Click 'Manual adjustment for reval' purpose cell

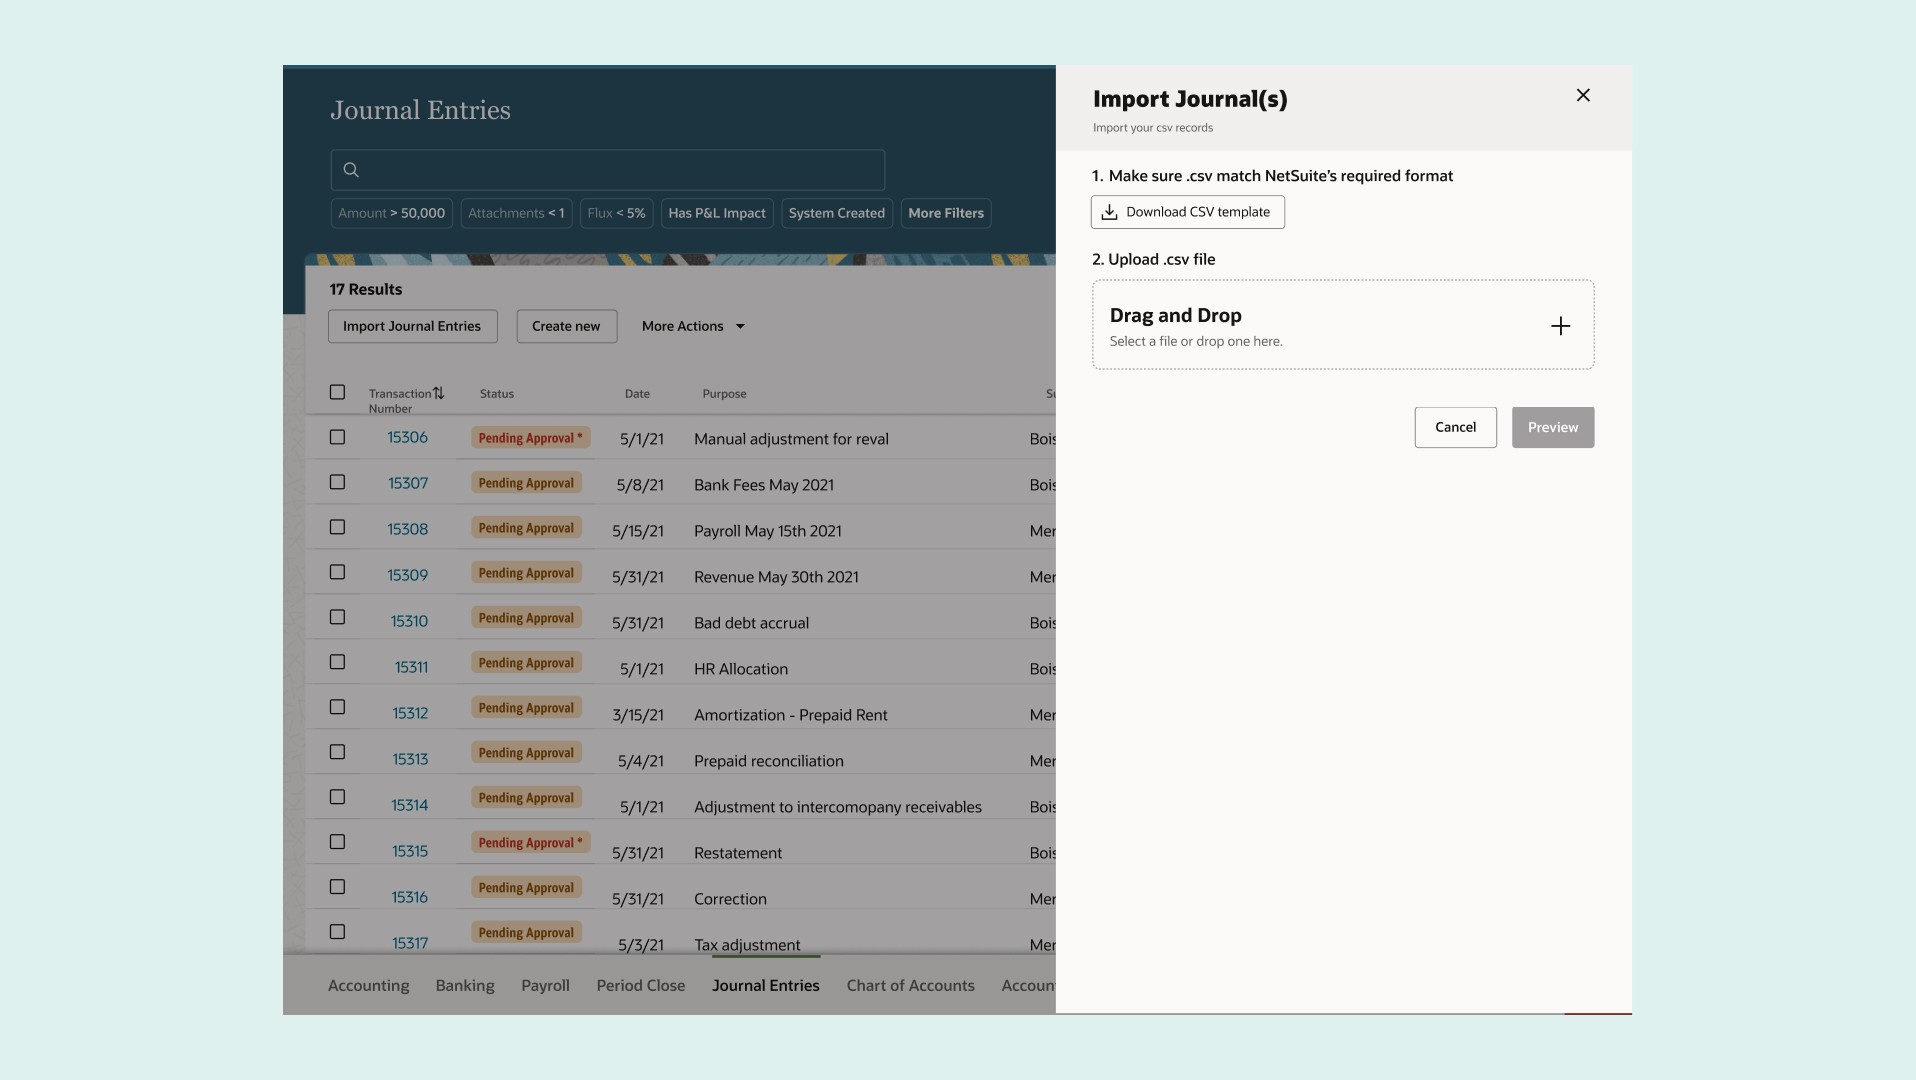tap(791, 439)
